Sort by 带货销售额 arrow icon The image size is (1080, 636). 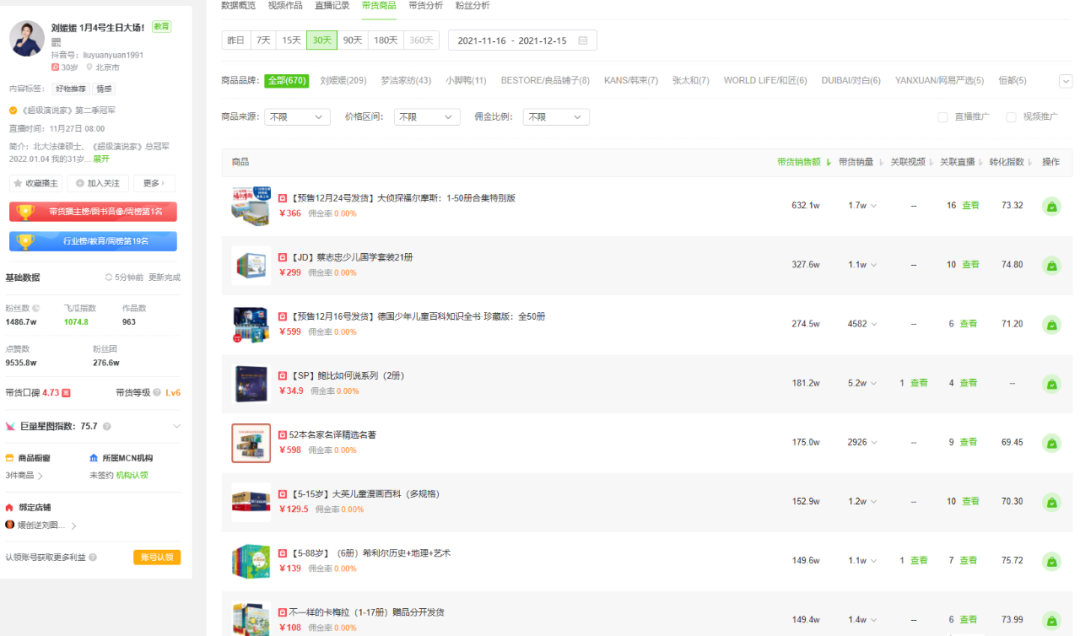[828, 162]
